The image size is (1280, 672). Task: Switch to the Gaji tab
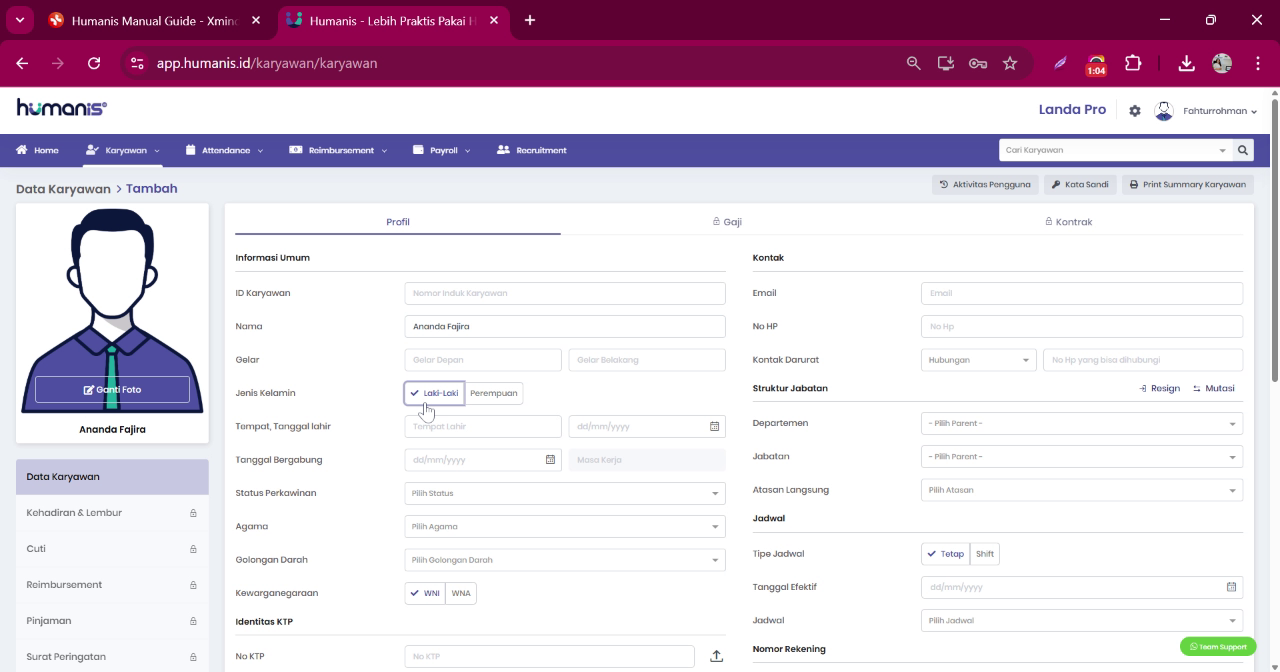(x=727, y=222)
